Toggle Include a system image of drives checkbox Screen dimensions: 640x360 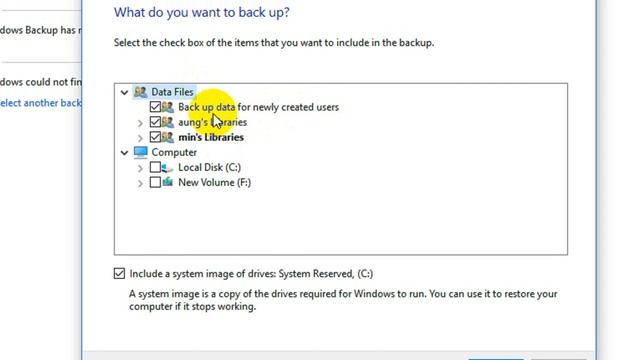[x=119, y=273]
